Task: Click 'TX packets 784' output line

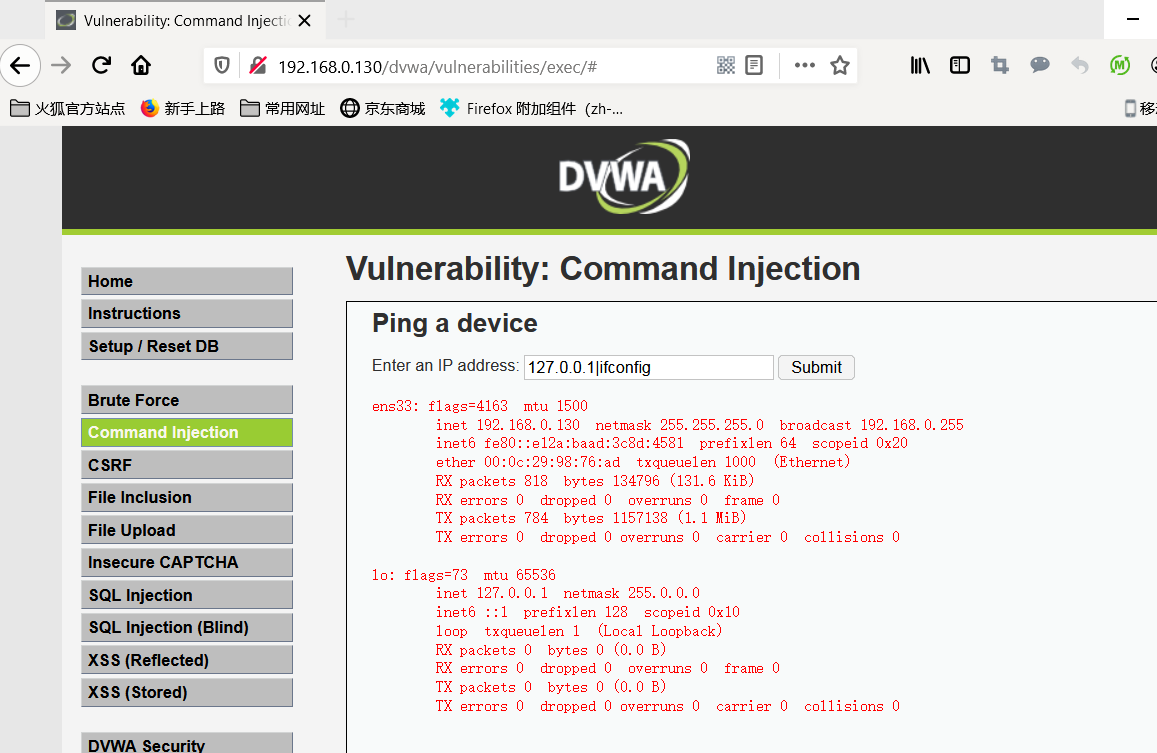Action: (591, 518)
